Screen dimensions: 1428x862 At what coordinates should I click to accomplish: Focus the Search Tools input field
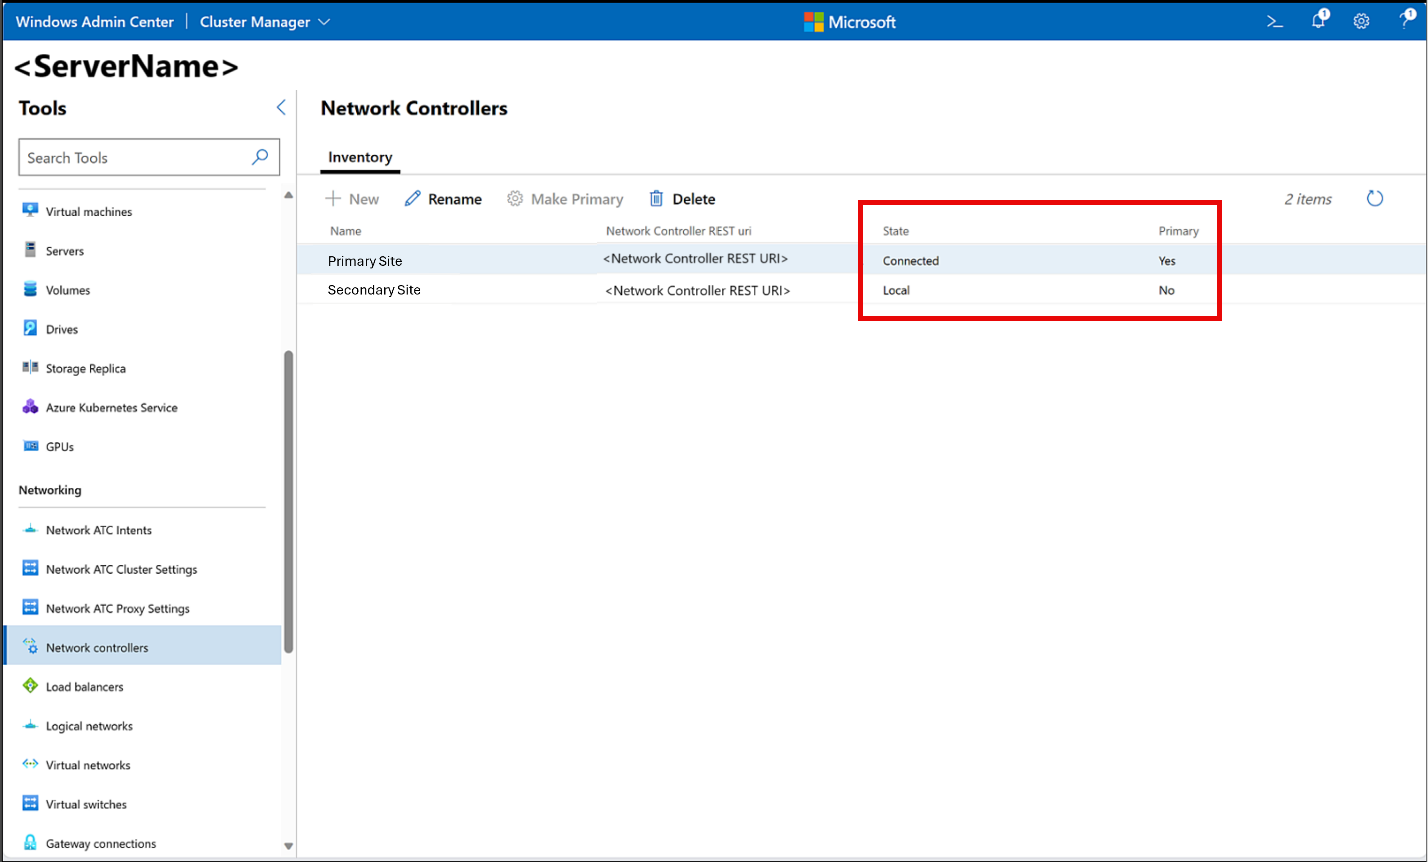point(135,158)
